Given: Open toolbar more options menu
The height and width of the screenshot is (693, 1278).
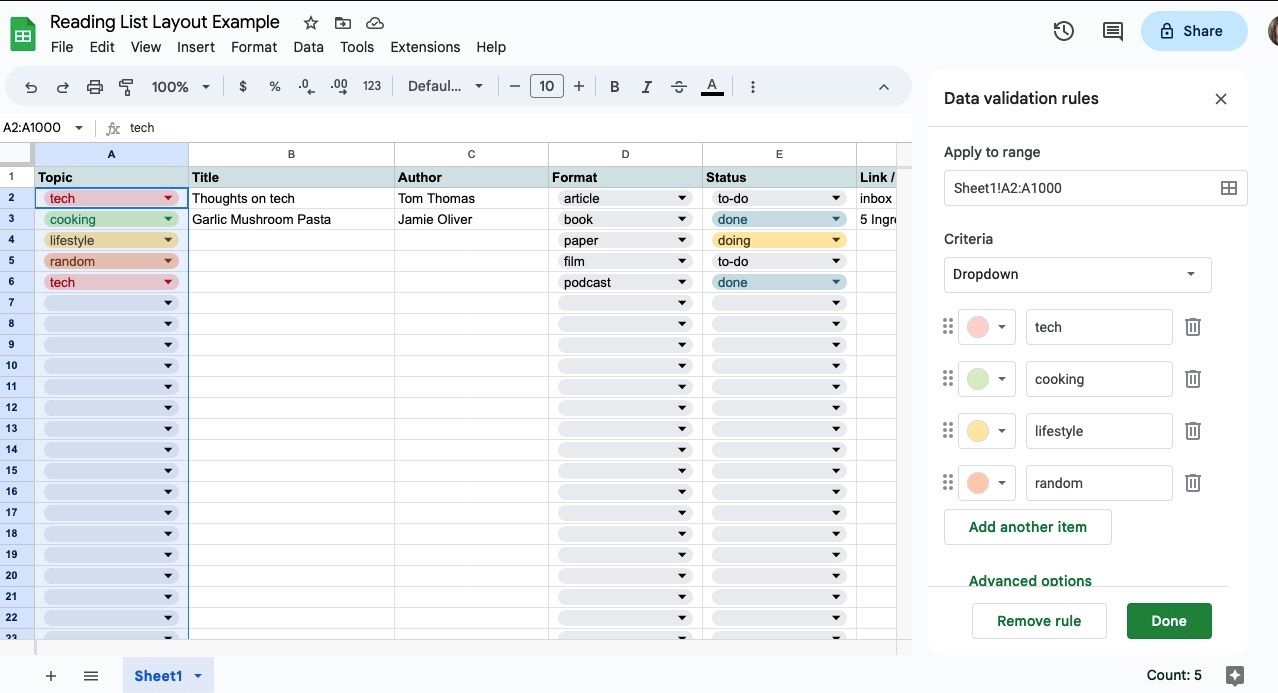Looking at the screenshot, I should [753, 87].
